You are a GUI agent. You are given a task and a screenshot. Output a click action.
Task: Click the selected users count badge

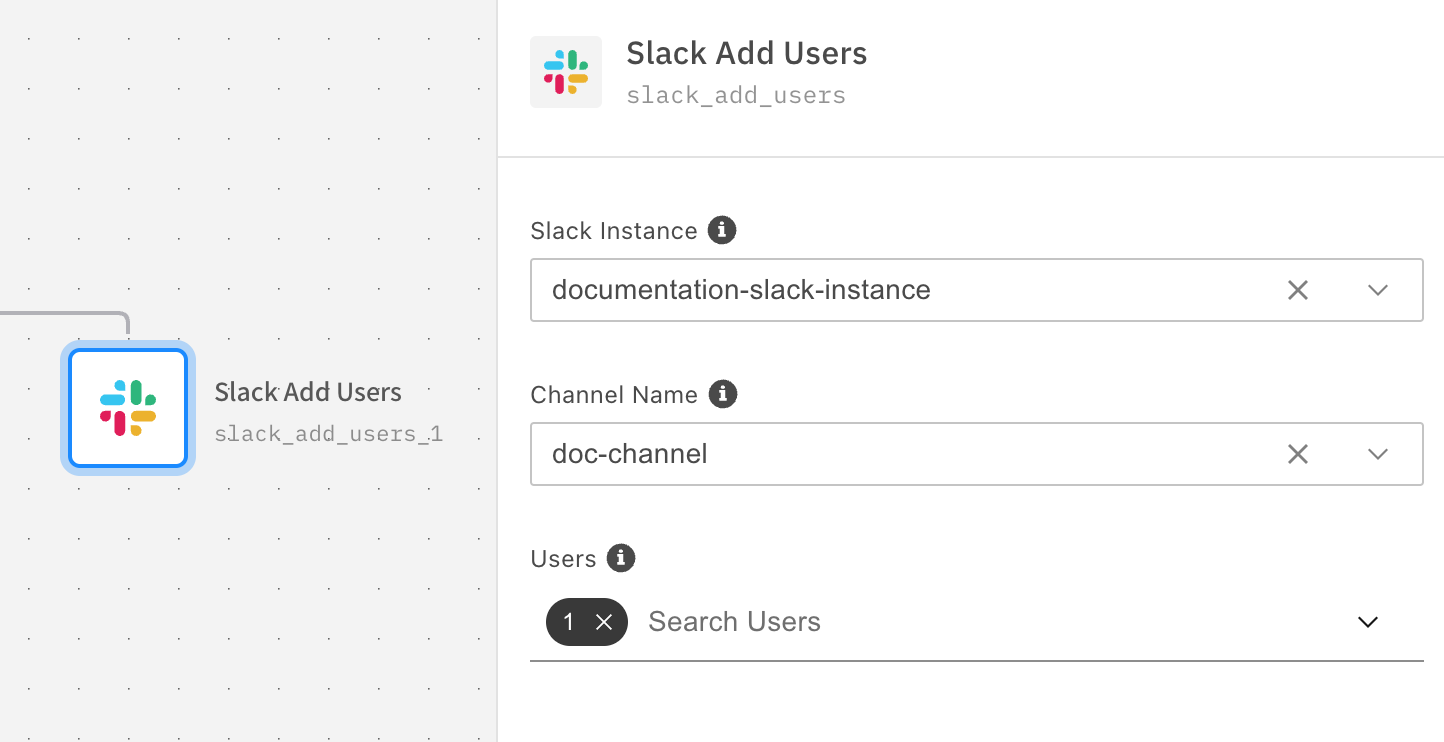[569, 622]
